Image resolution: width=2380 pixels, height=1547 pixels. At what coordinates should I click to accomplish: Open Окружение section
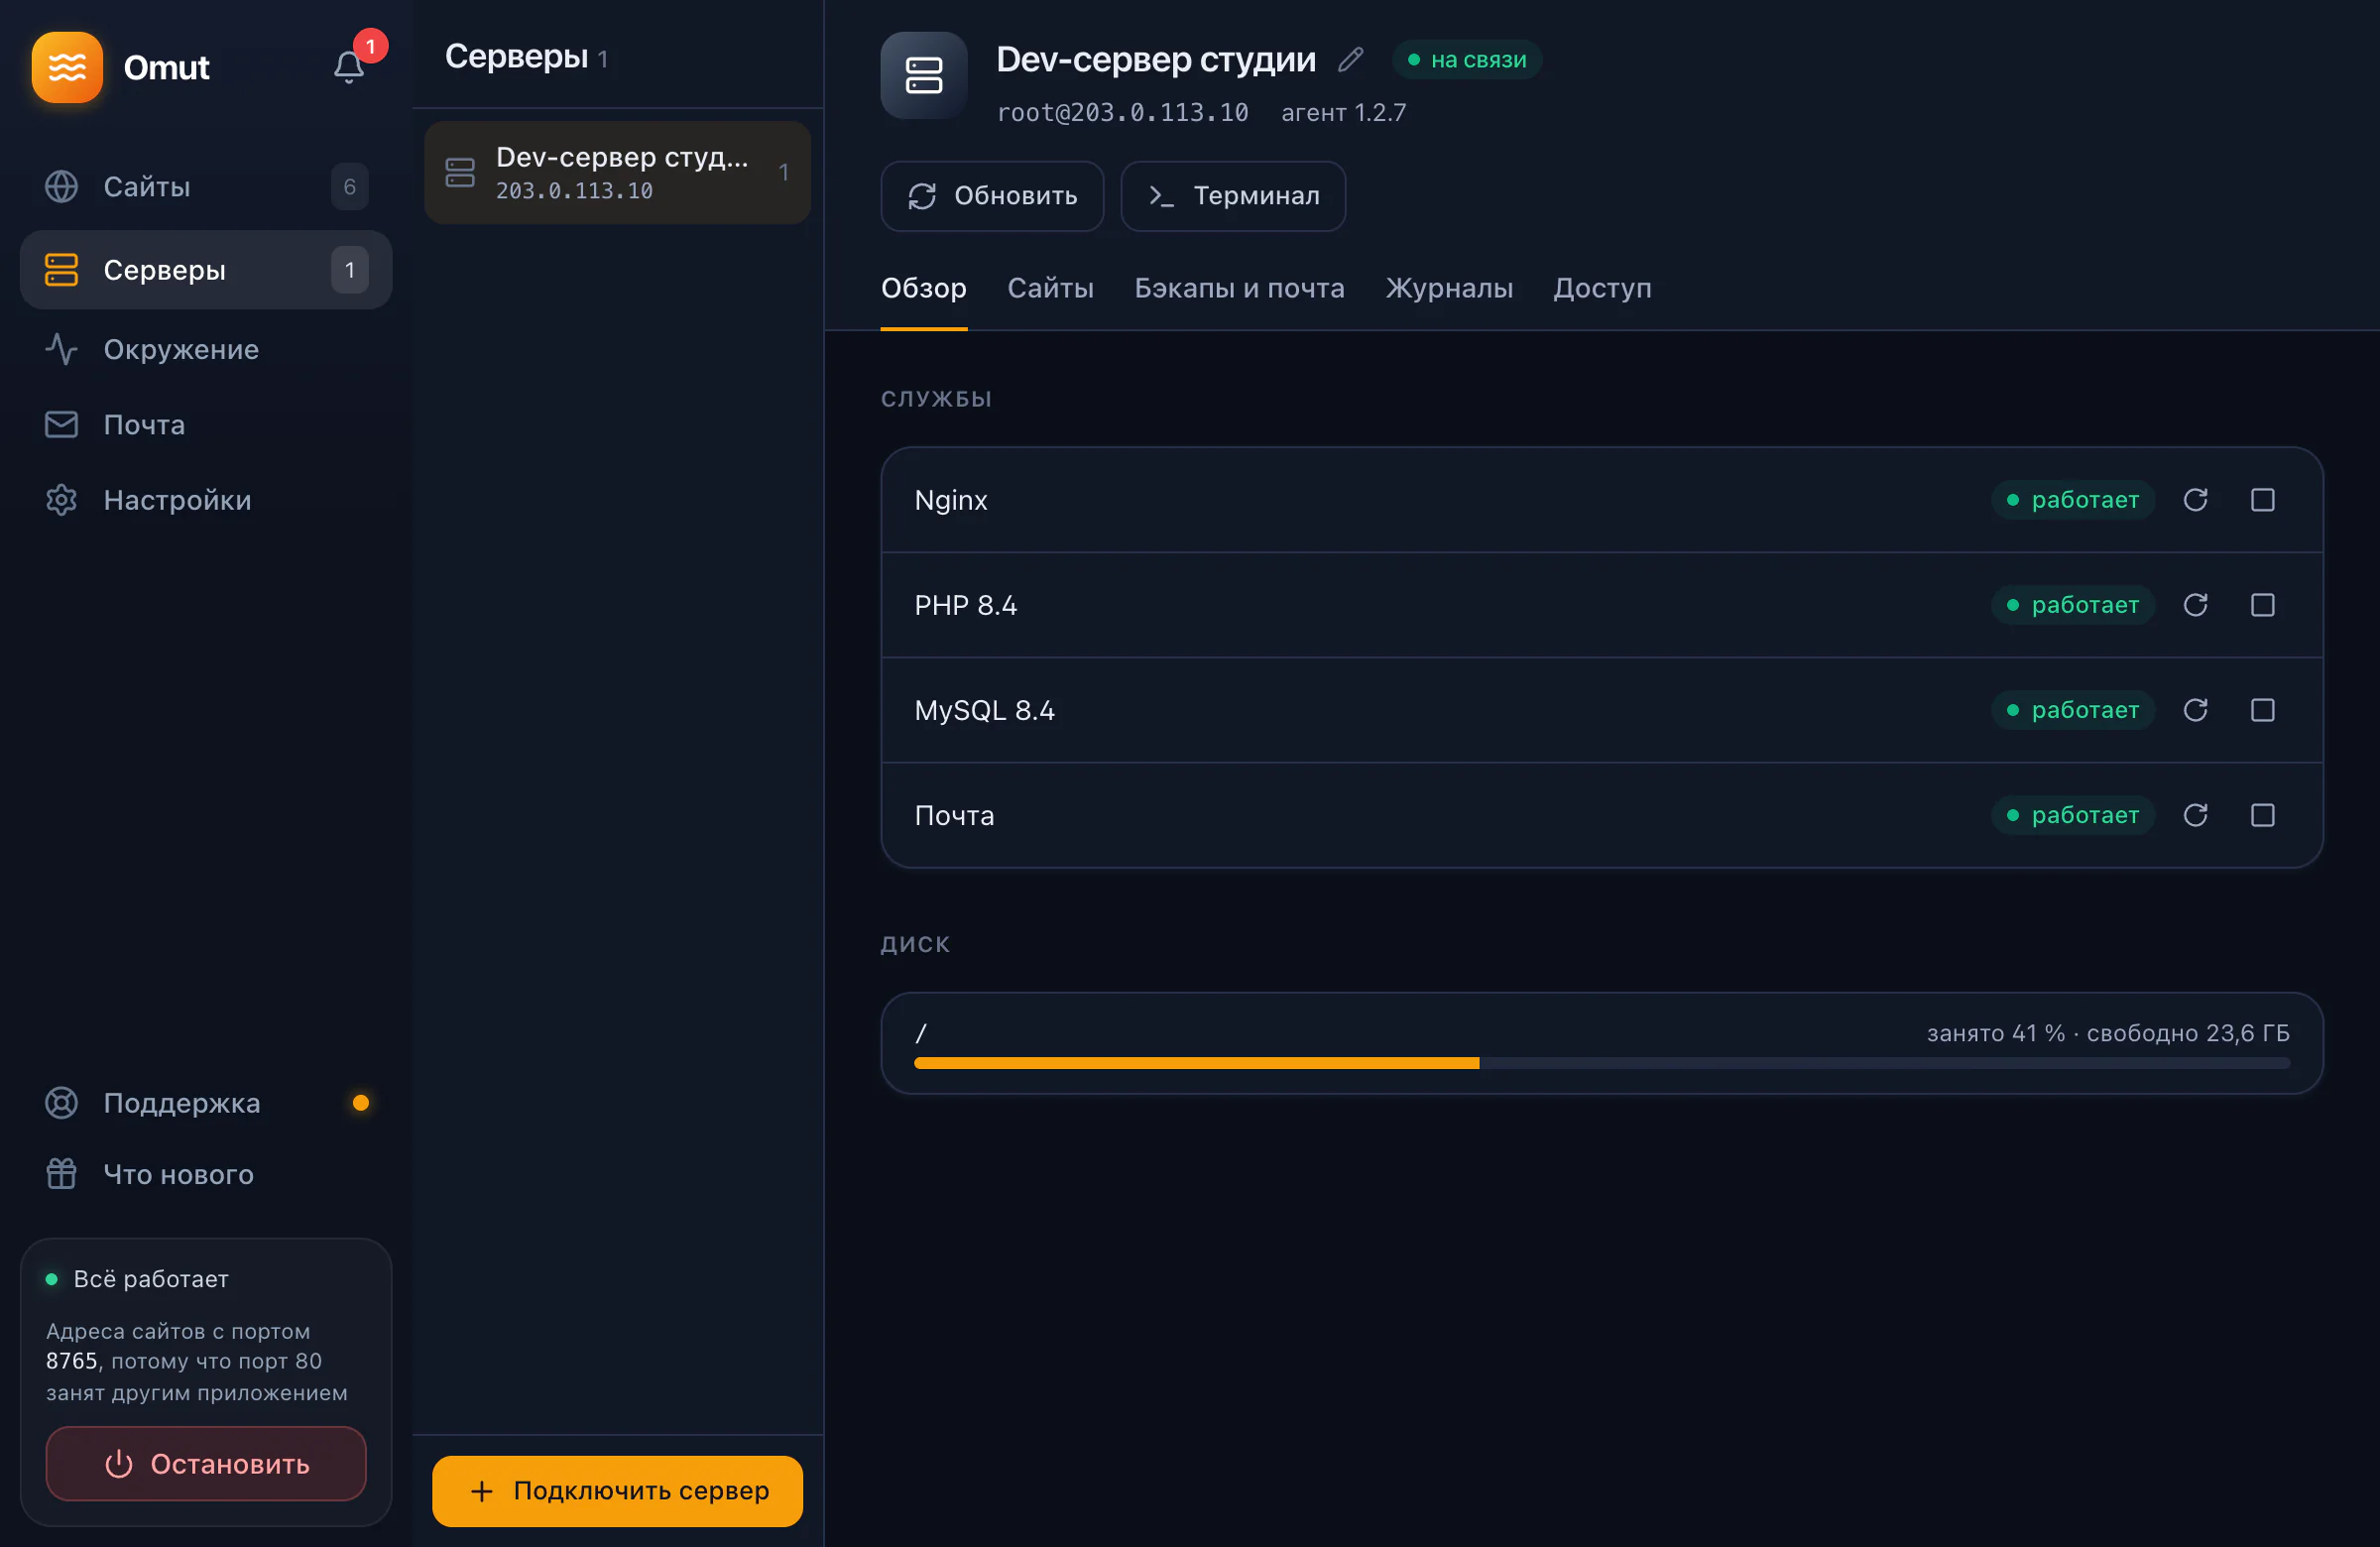(x=206, y=349)
